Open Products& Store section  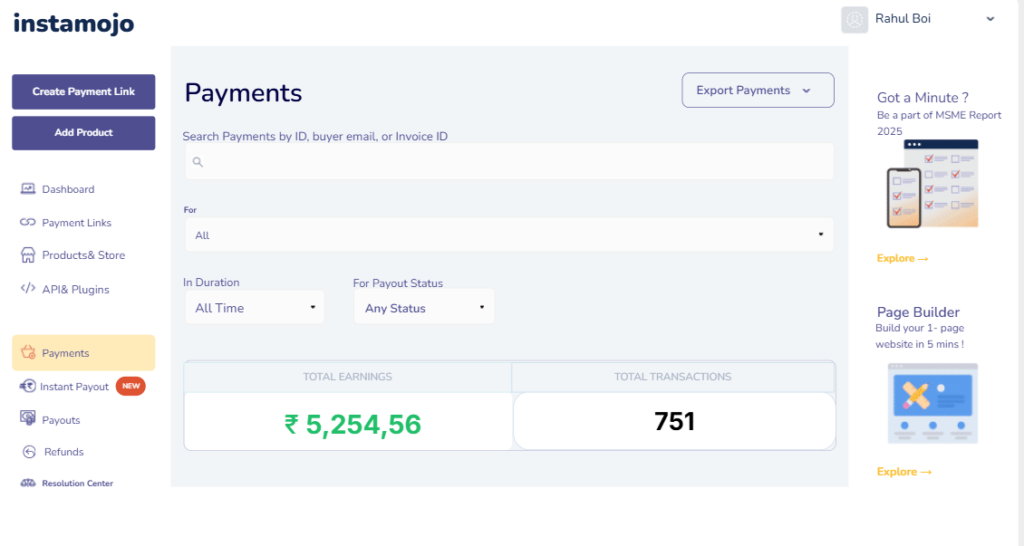click(x=84, y=255)
